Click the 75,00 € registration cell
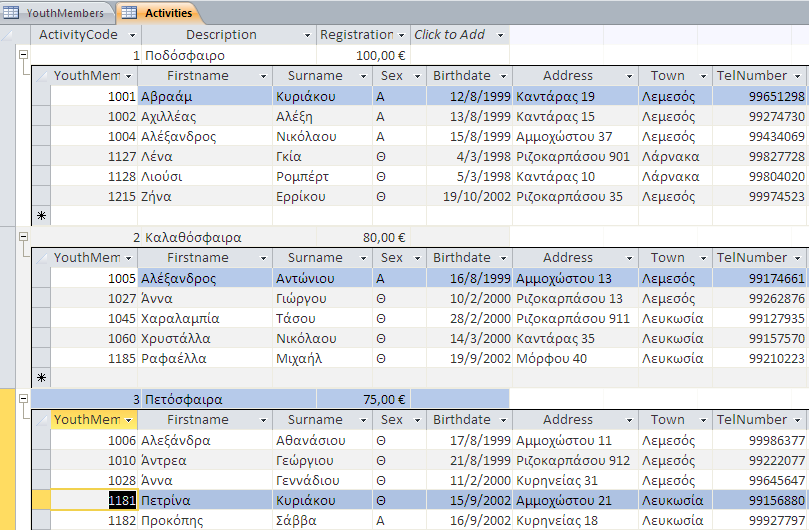This screenshot has height=530, width=809. click(363, 399)
